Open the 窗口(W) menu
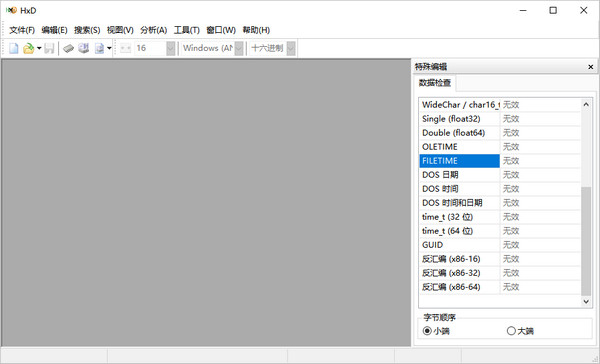 [221, 30]
